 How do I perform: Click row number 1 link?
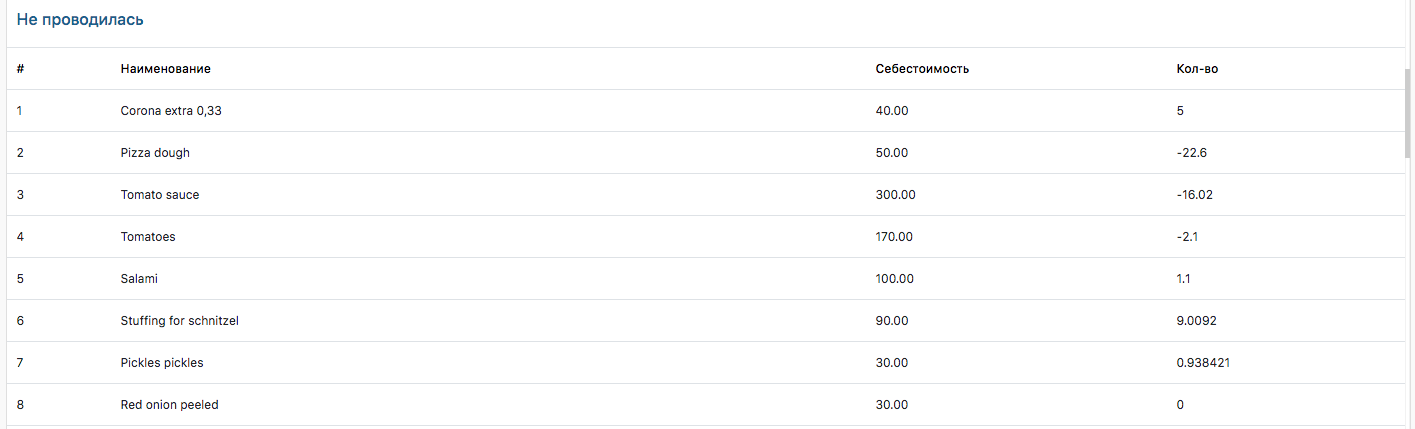click(x=20, y=111)
